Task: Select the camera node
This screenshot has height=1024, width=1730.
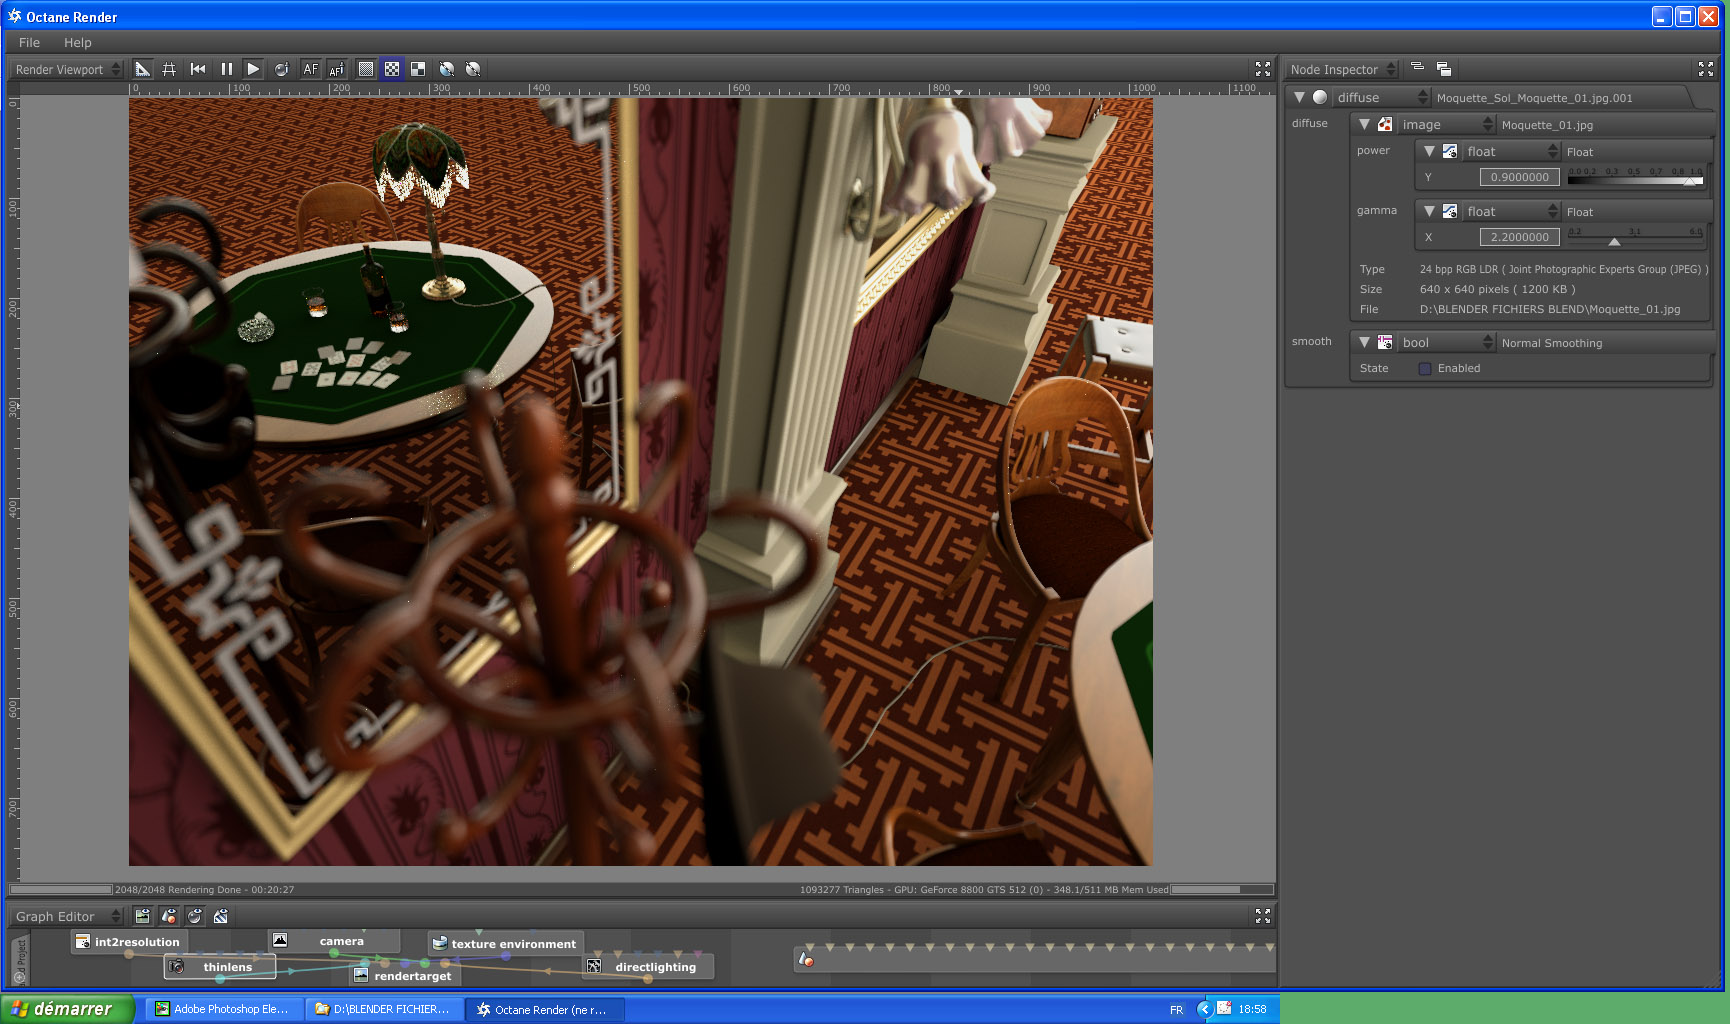Action: (x=334, y=941)
